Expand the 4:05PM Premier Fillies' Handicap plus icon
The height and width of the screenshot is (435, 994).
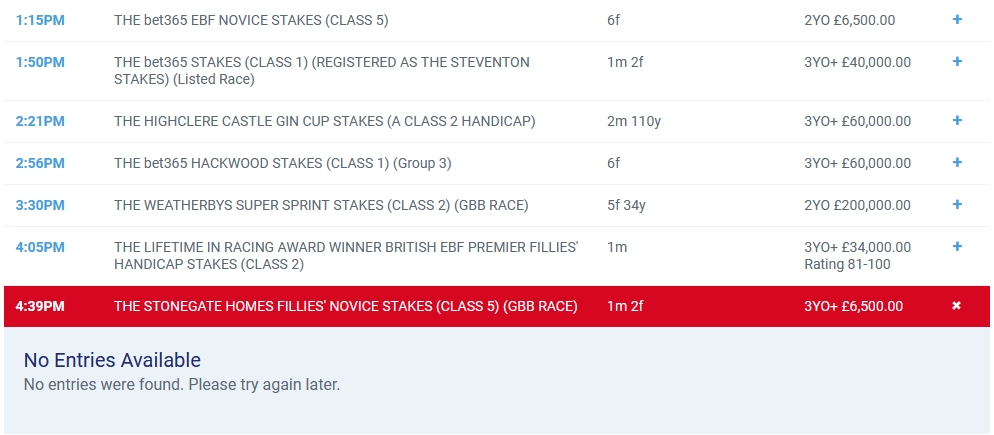coord(957,247)
